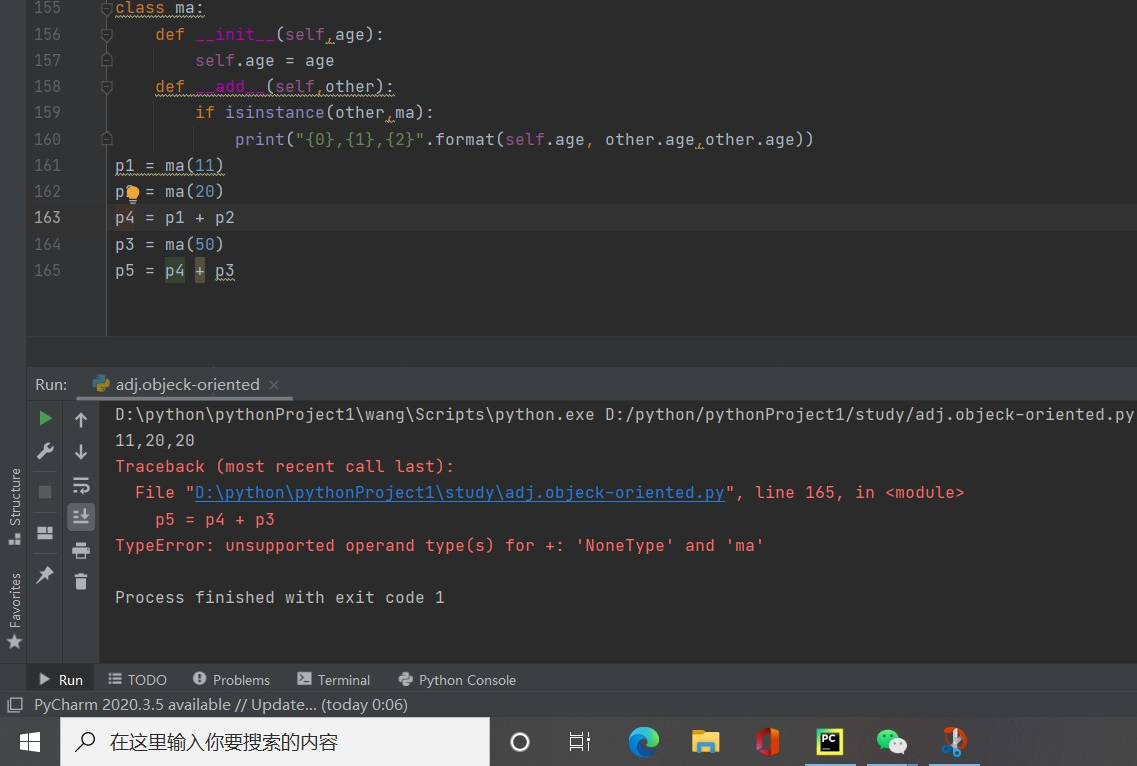Toggle soft-wrap in Run console
Image resolution: width=1137 pixels, height=766 pixels.
tap(81, 485)
